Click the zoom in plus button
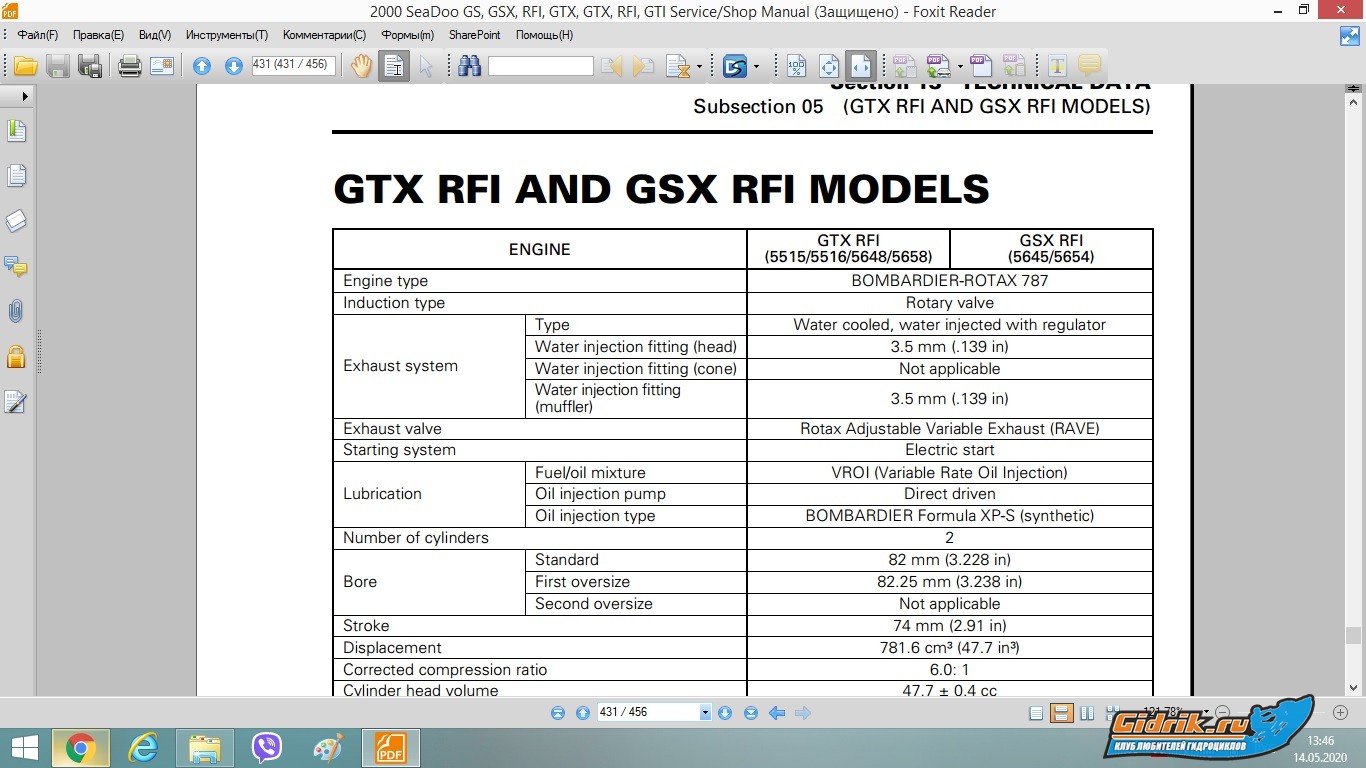1366x768 pixels. (x=1340, y=712)
